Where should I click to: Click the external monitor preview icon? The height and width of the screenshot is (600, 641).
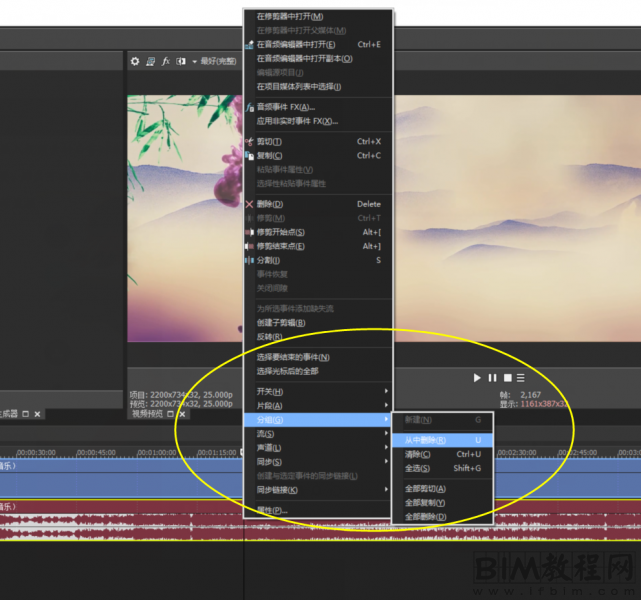pyautogui.click(x=150, y=61)
